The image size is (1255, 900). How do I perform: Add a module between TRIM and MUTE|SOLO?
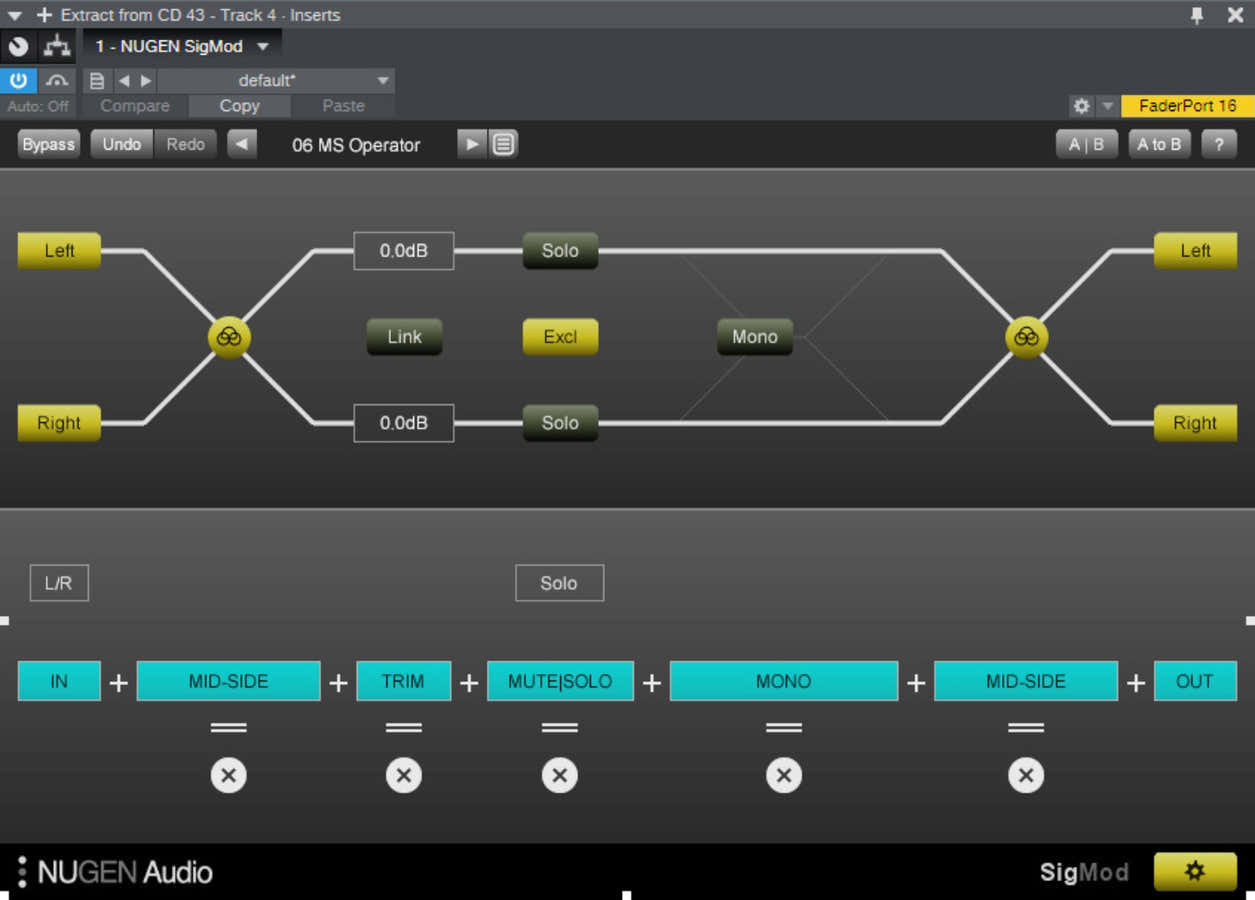tap(469, 683)
